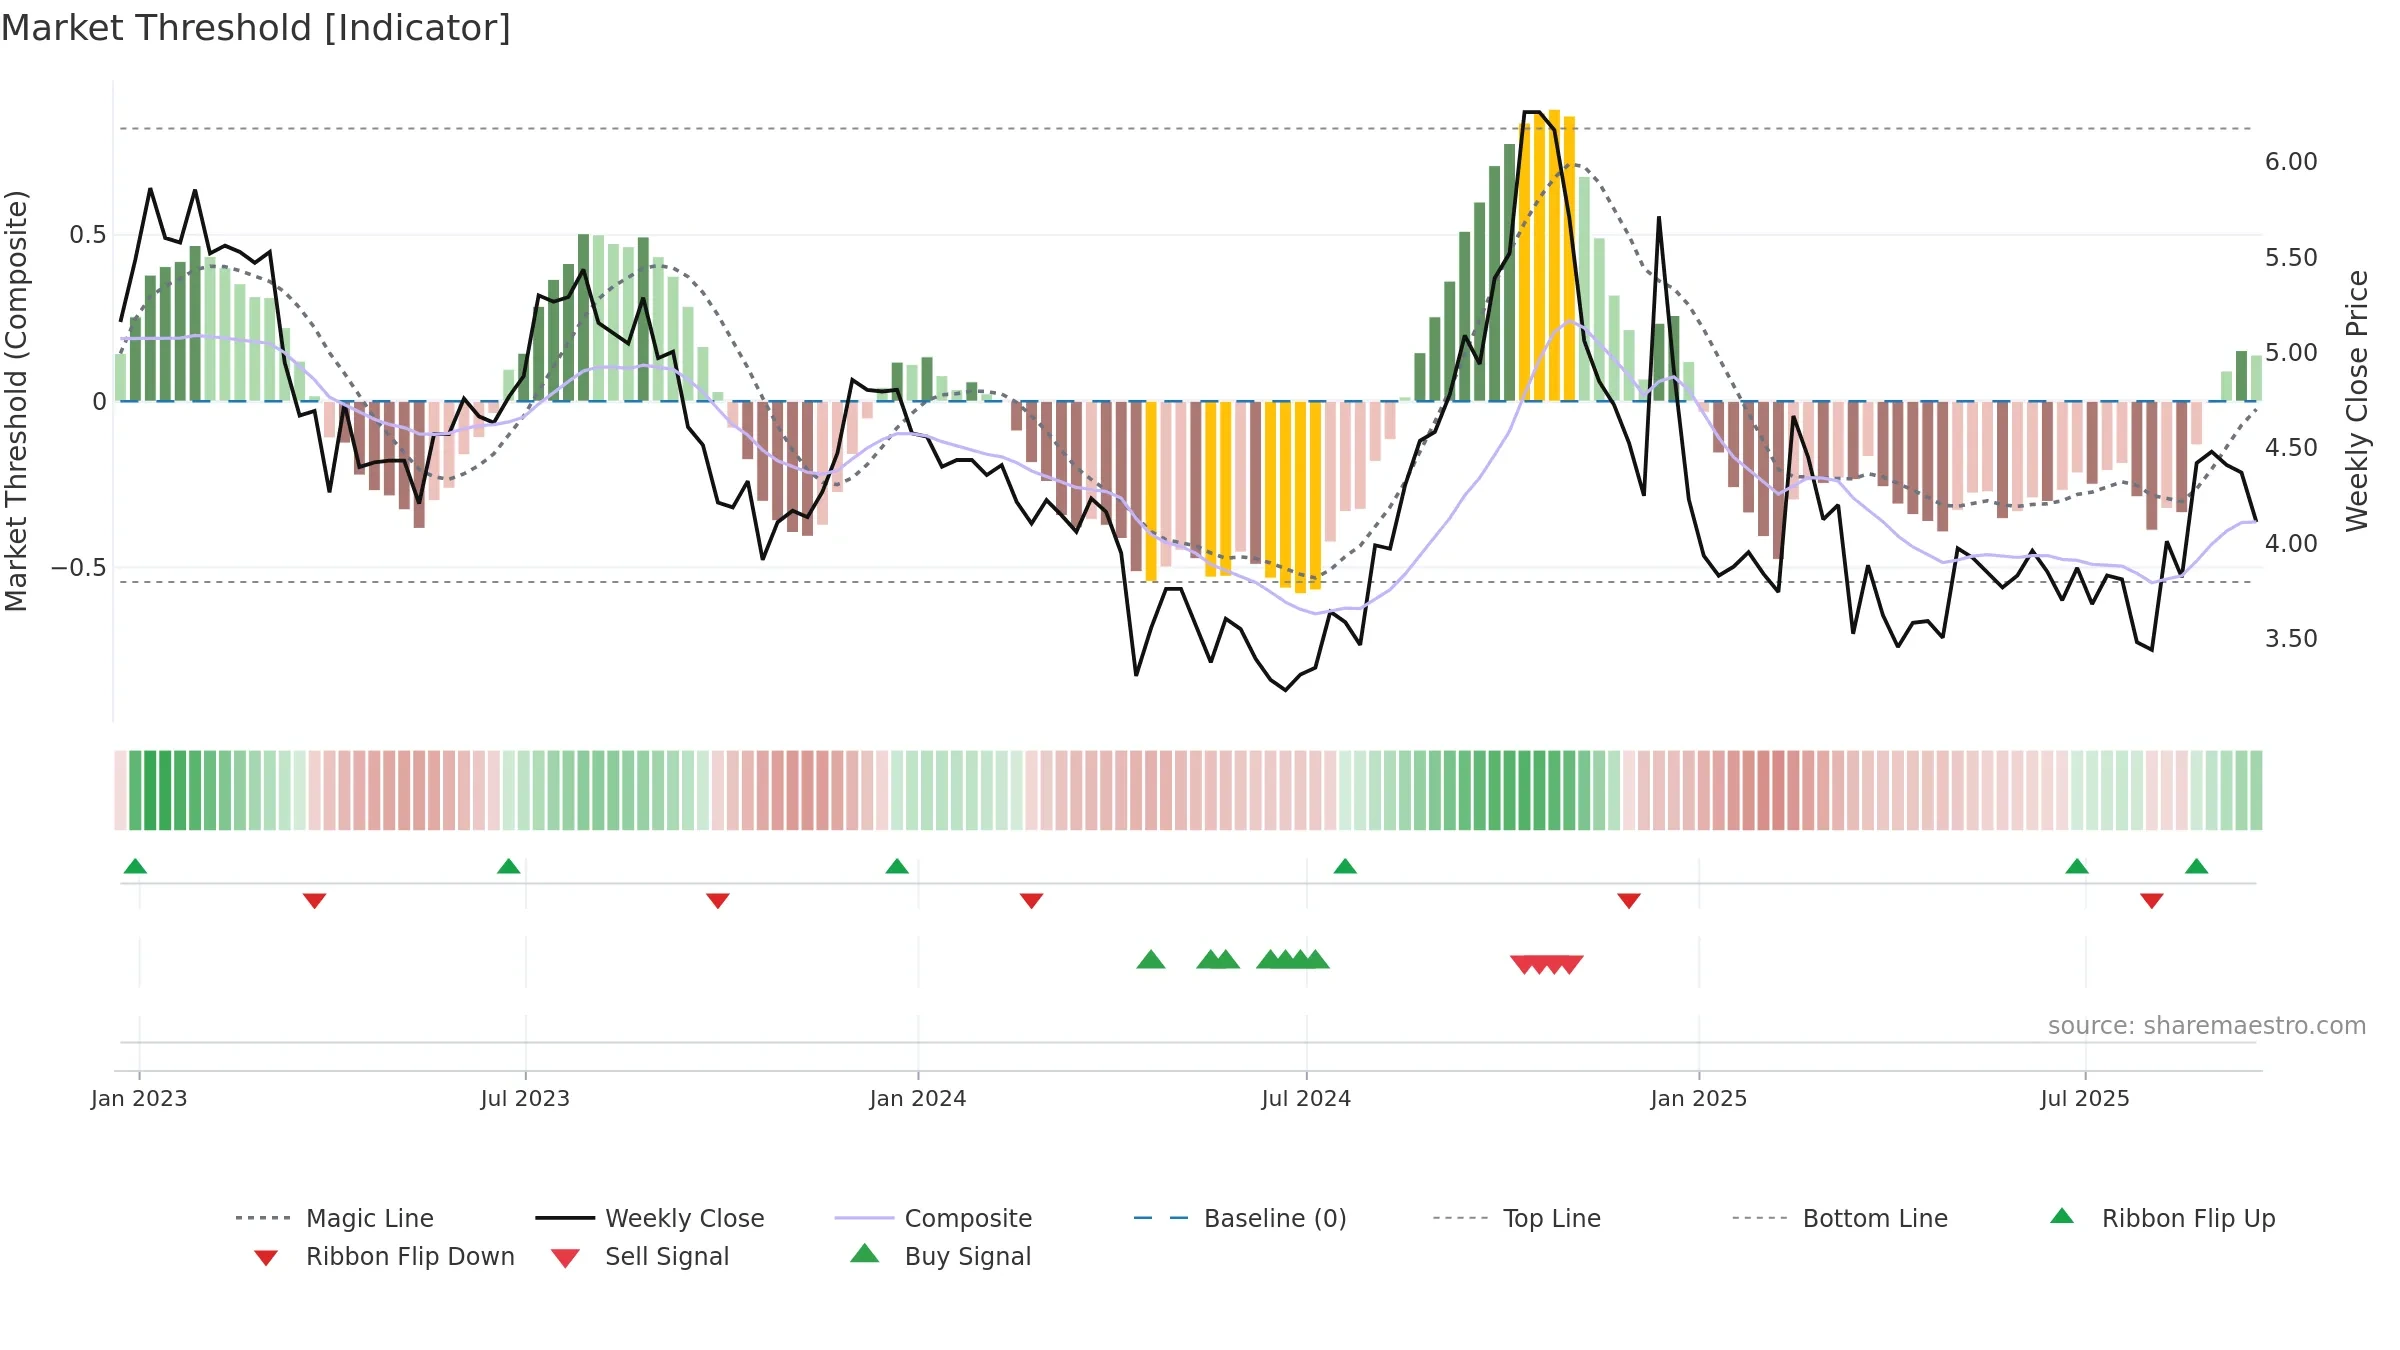Viewport: 2400px width, 1350px height.
Task: Click the 0.5 left axis tick label
Action: point(87,235)
